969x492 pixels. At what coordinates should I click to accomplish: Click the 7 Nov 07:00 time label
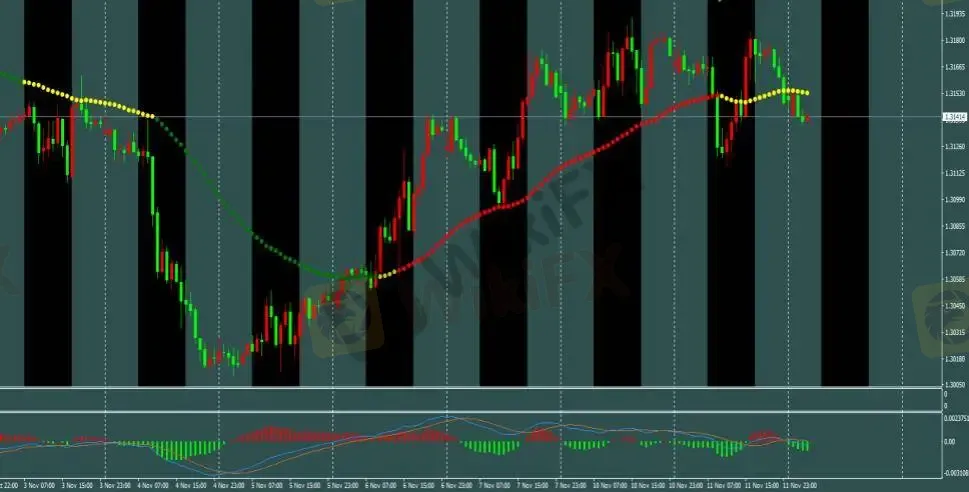click(494, 485)
